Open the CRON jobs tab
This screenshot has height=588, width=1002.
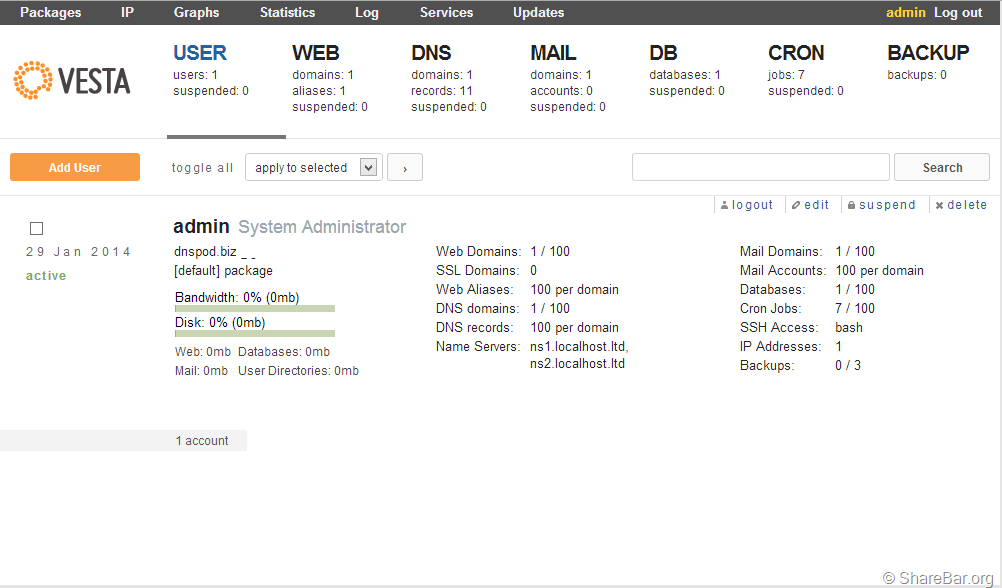(796, 54)
